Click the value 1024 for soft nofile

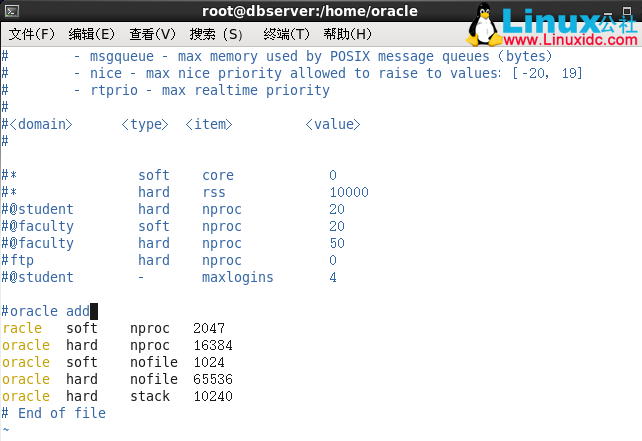(209, 362)
